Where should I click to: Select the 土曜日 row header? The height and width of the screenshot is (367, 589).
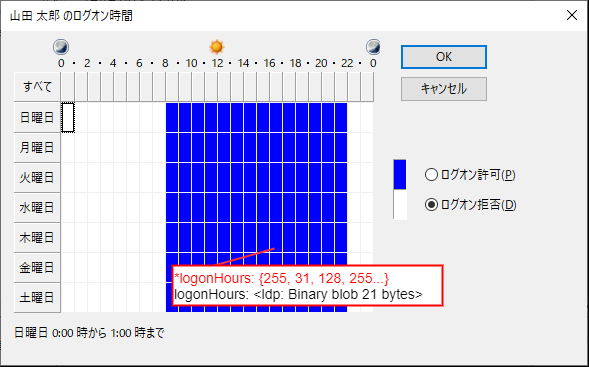pyautogui.click(x=37, y=298)
